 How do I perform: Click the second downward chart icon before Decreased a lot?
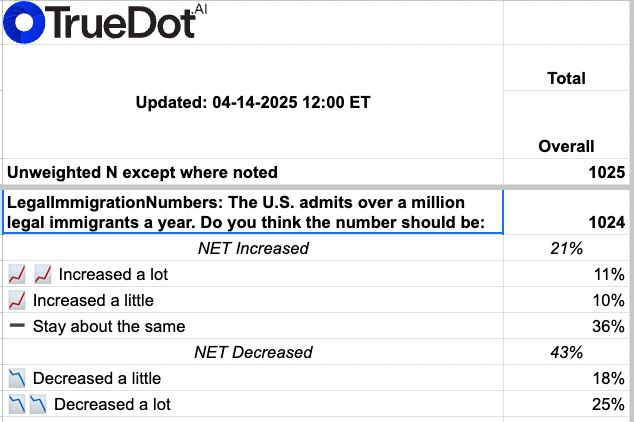[x=39, y=404]
